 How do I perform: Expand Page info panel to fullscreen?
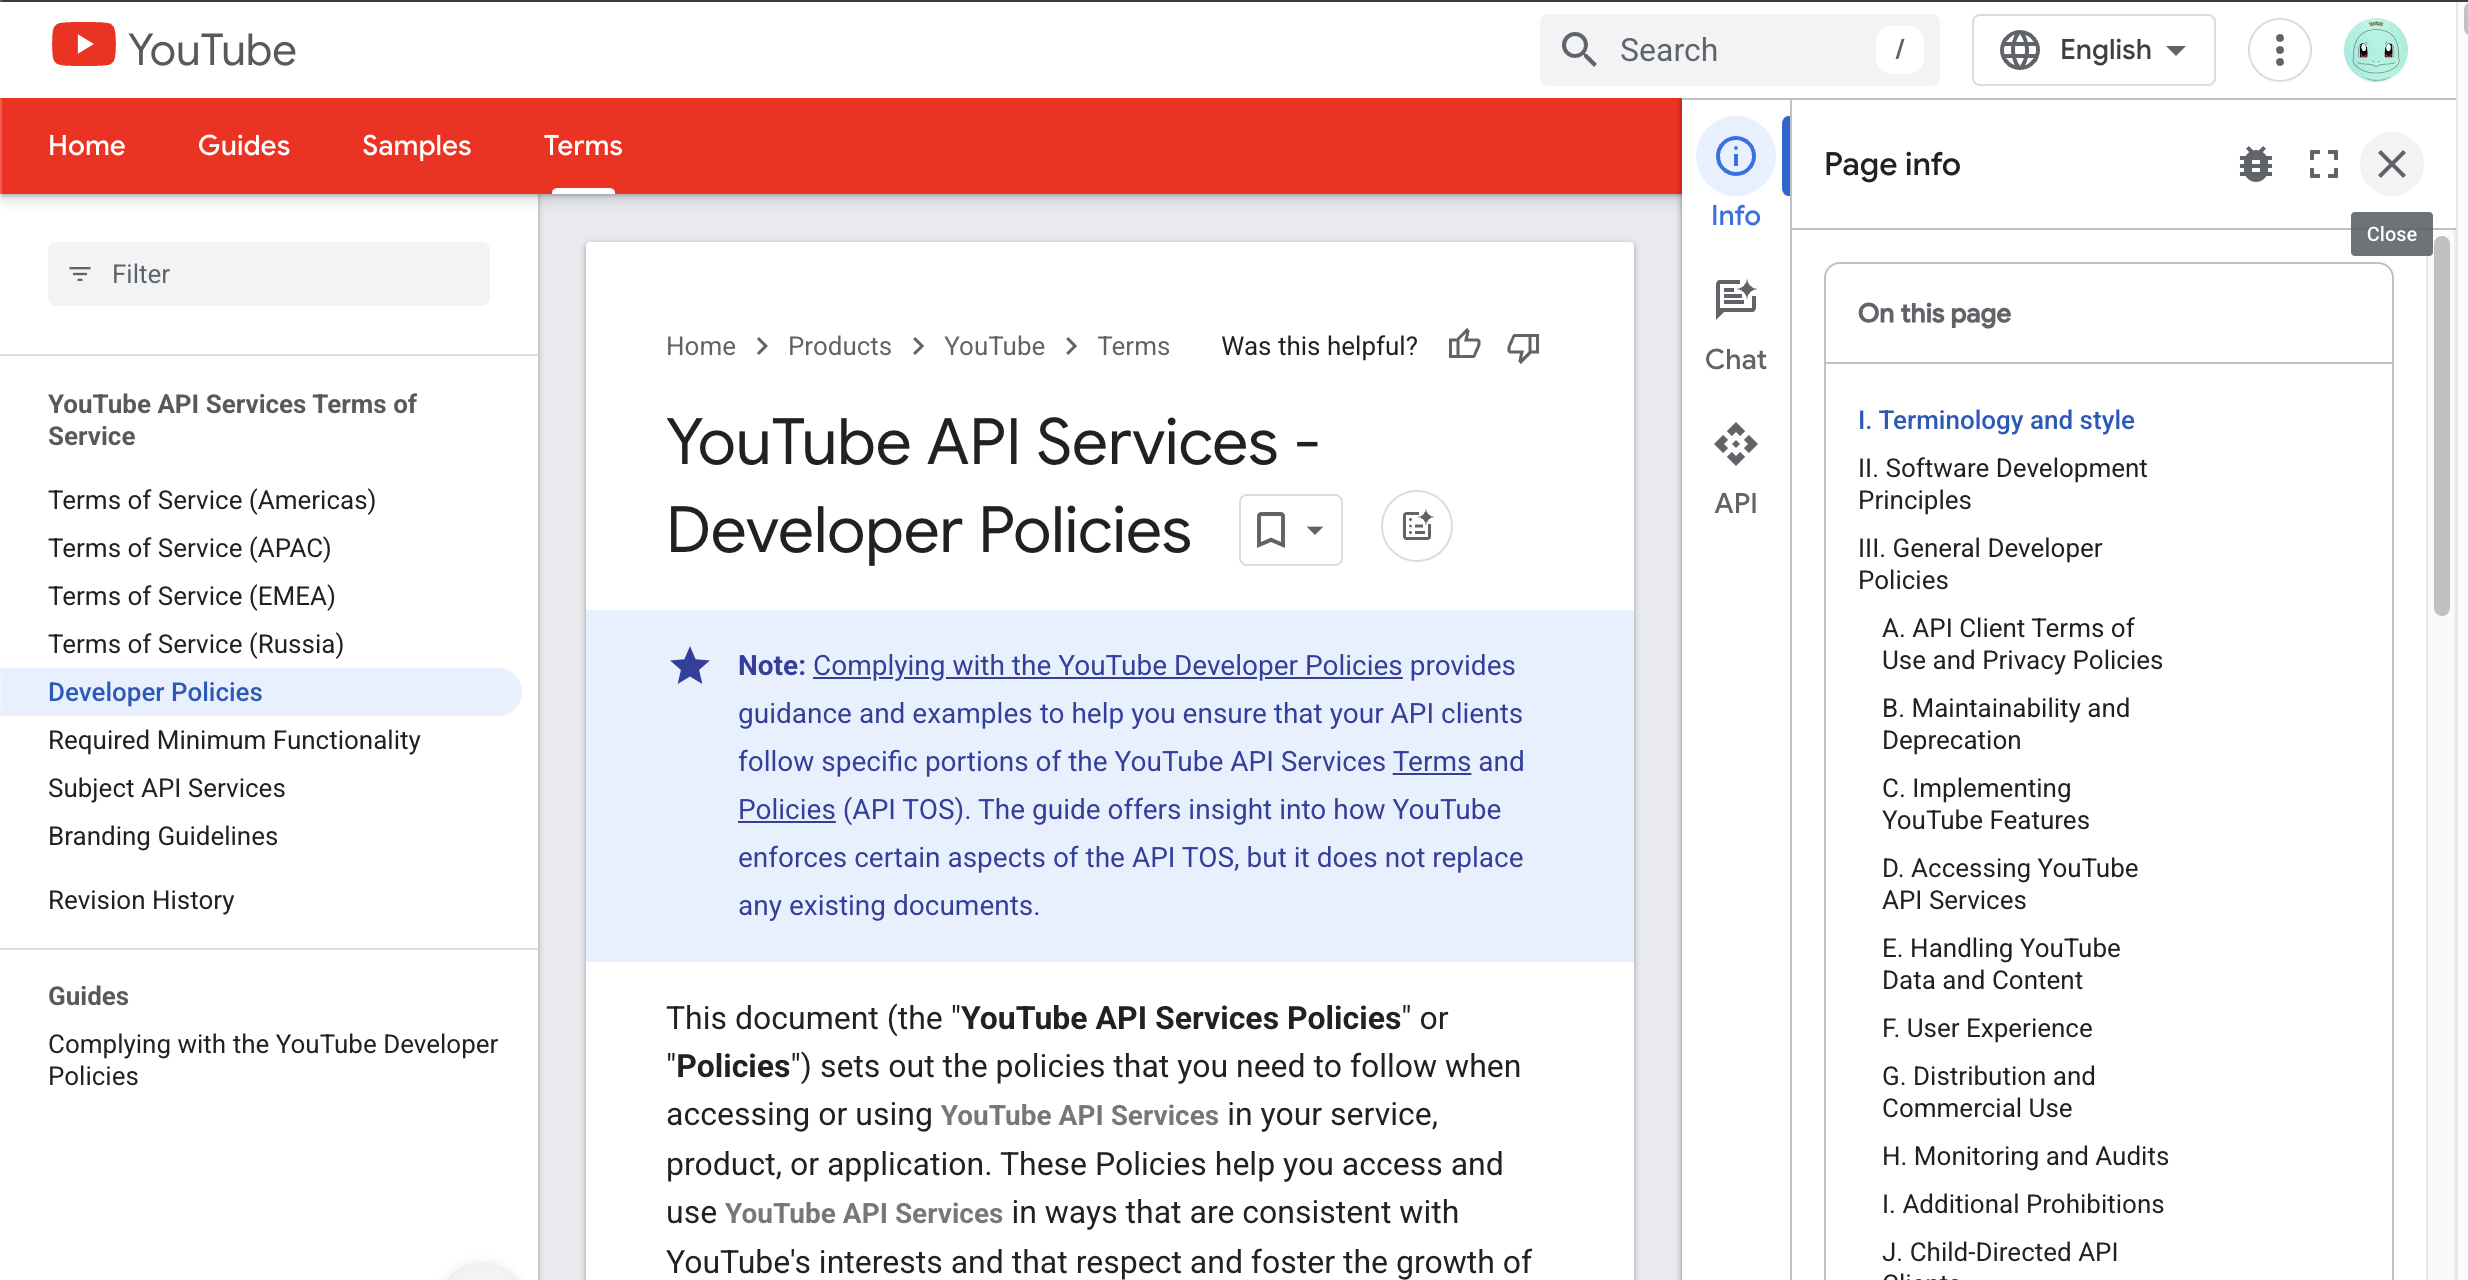click(x=2323, y=164)
